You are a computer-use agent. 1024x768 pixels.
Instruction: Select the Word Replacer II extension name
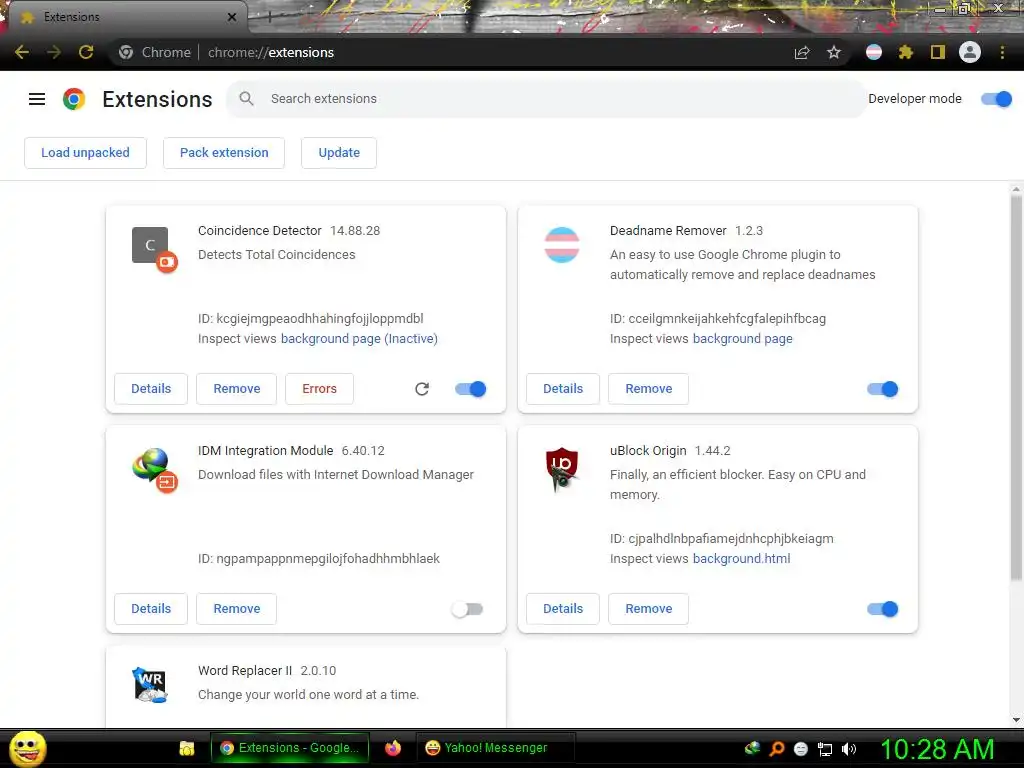245,671
